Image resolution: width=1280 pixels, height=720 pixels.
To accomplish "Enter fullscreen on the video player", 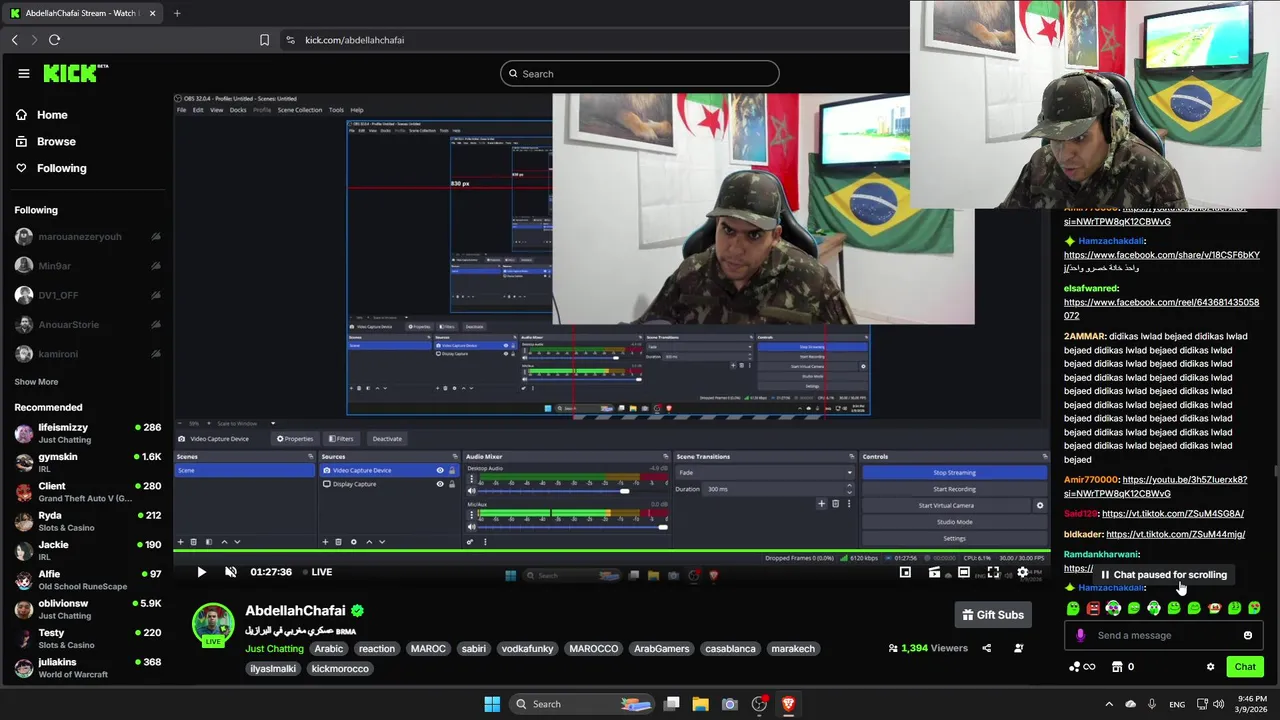I will [993, 572].
